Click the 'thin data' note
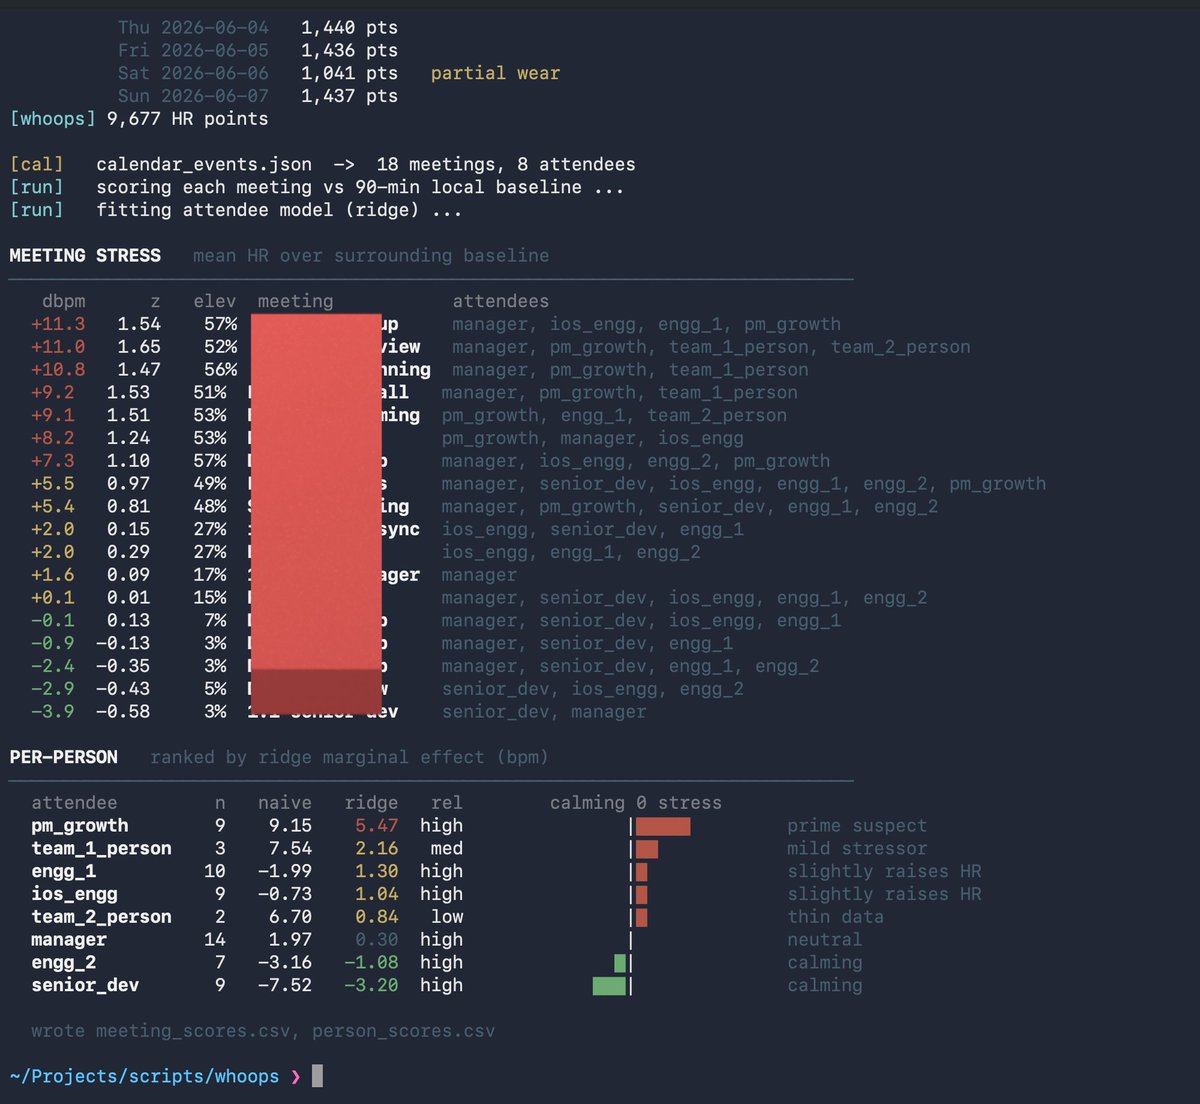This screenshot has width=1200, height=1104. 835,917
